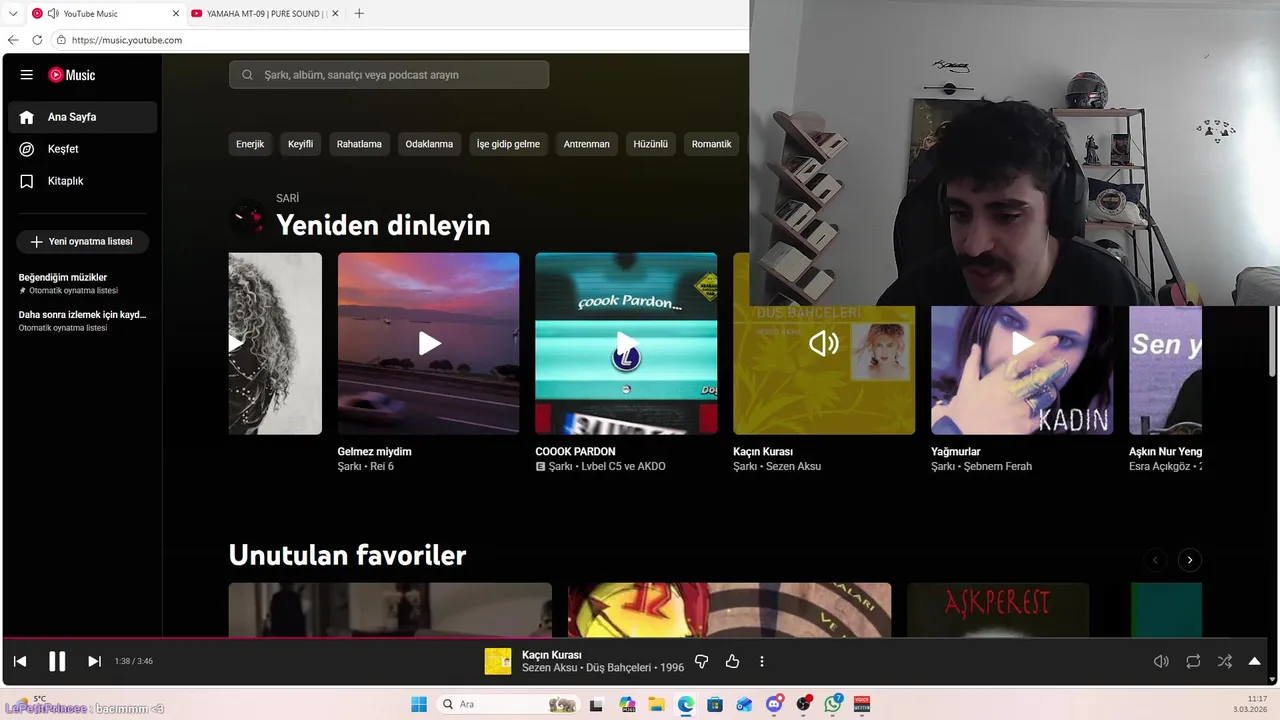The image size is (1280, 720).
Task: Open Yağmurlar song title link
Action: coord(955,452)
